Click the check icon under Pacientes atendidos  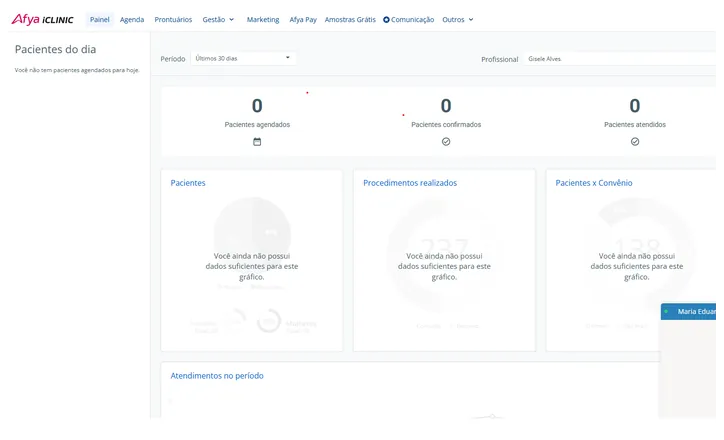click(635, 142)
